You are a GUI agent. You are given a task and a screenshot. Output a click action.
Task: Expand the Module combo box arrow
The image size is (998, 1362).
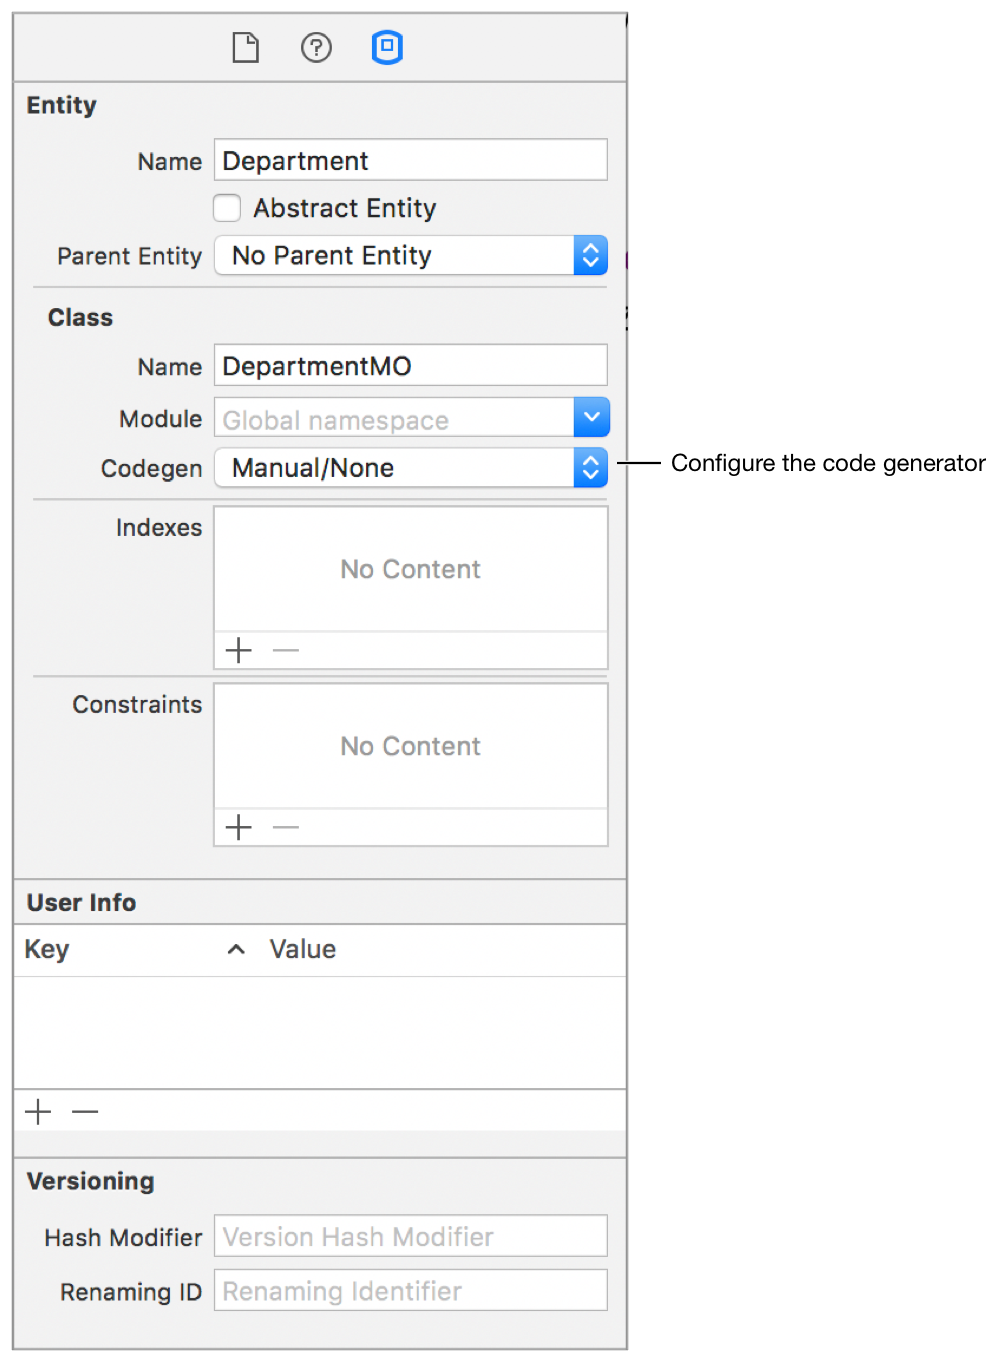click(591, 418)
